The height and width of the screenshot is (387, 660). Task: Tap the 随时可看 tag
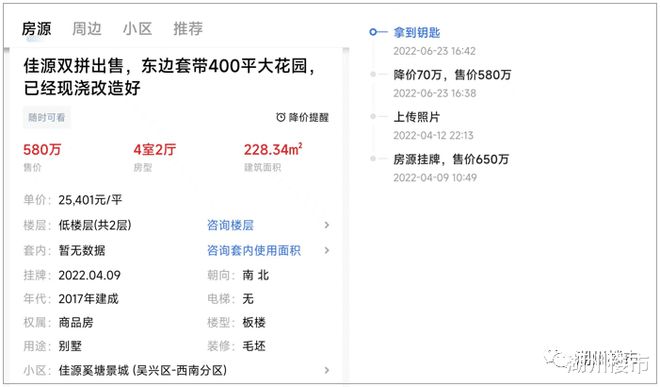click(46, 117)
